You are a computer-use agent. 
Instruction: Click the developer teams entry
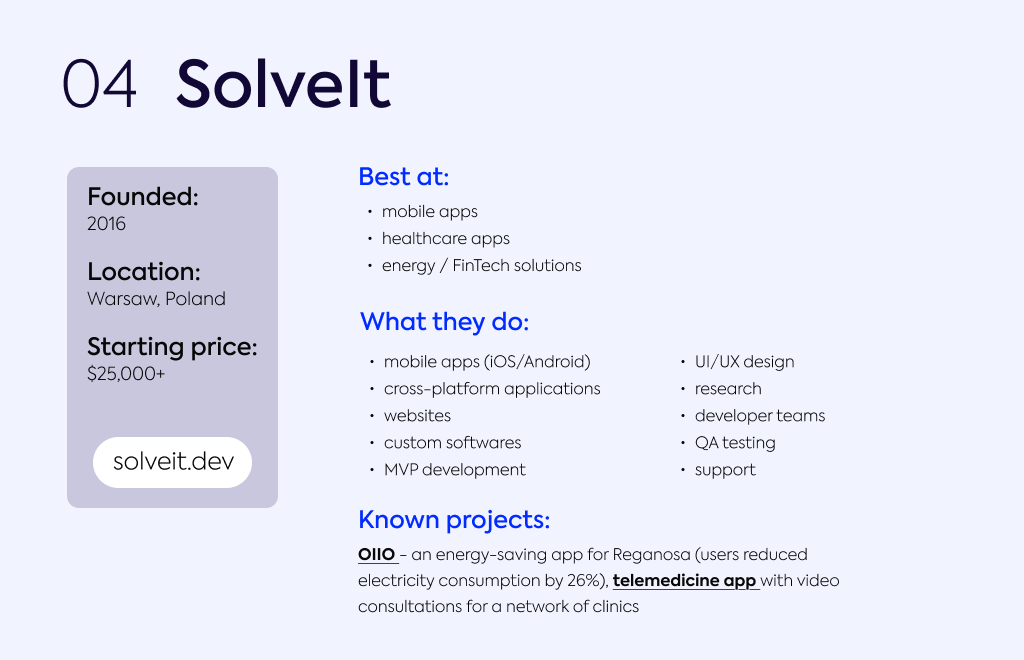(x=760, y=416)
